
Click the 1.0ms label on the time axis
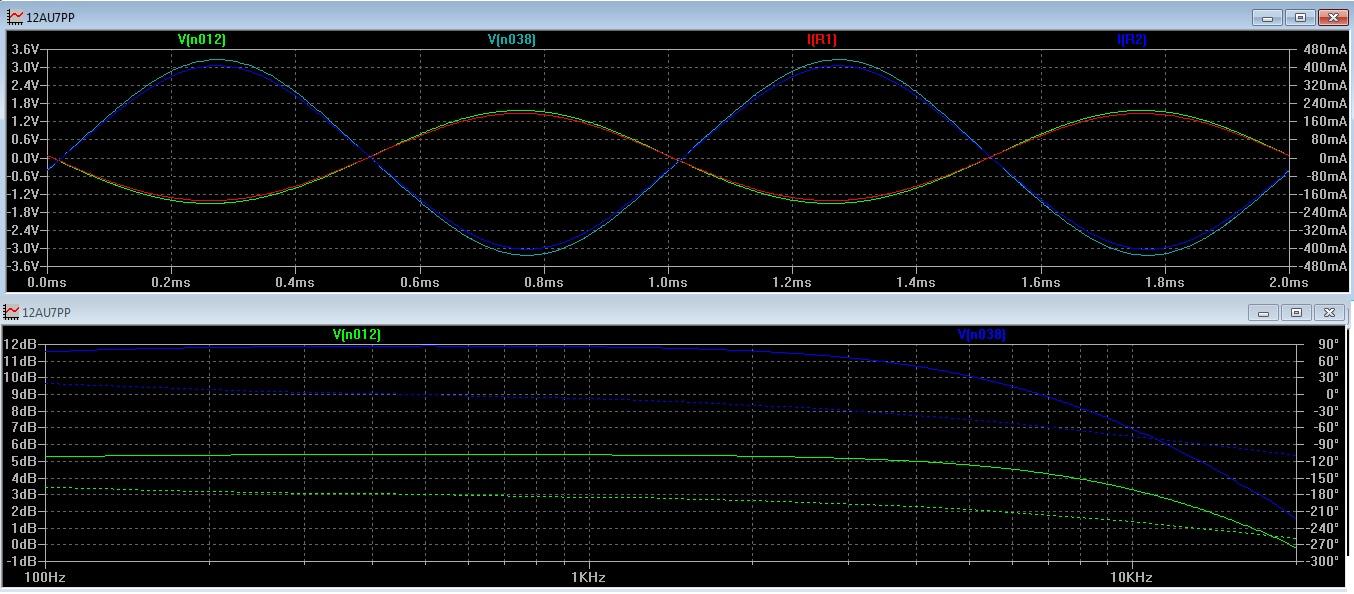(x=667, y=283)
